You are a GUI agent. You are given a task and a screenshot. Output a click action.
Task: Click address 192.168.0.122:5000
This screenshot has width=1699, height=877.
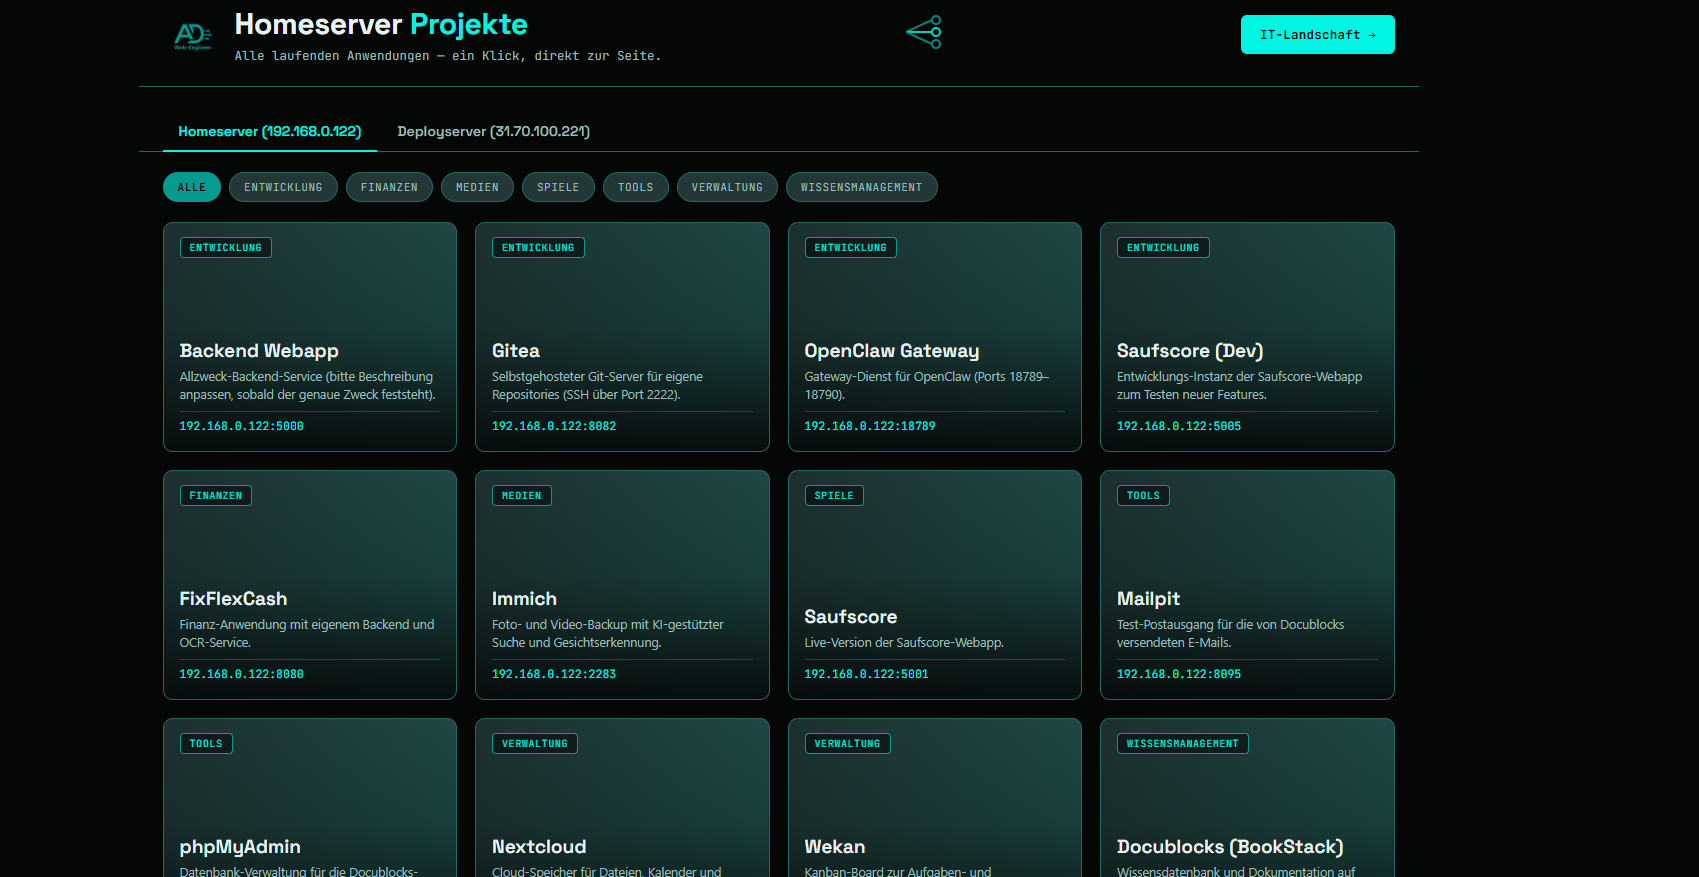pos(242,426)
